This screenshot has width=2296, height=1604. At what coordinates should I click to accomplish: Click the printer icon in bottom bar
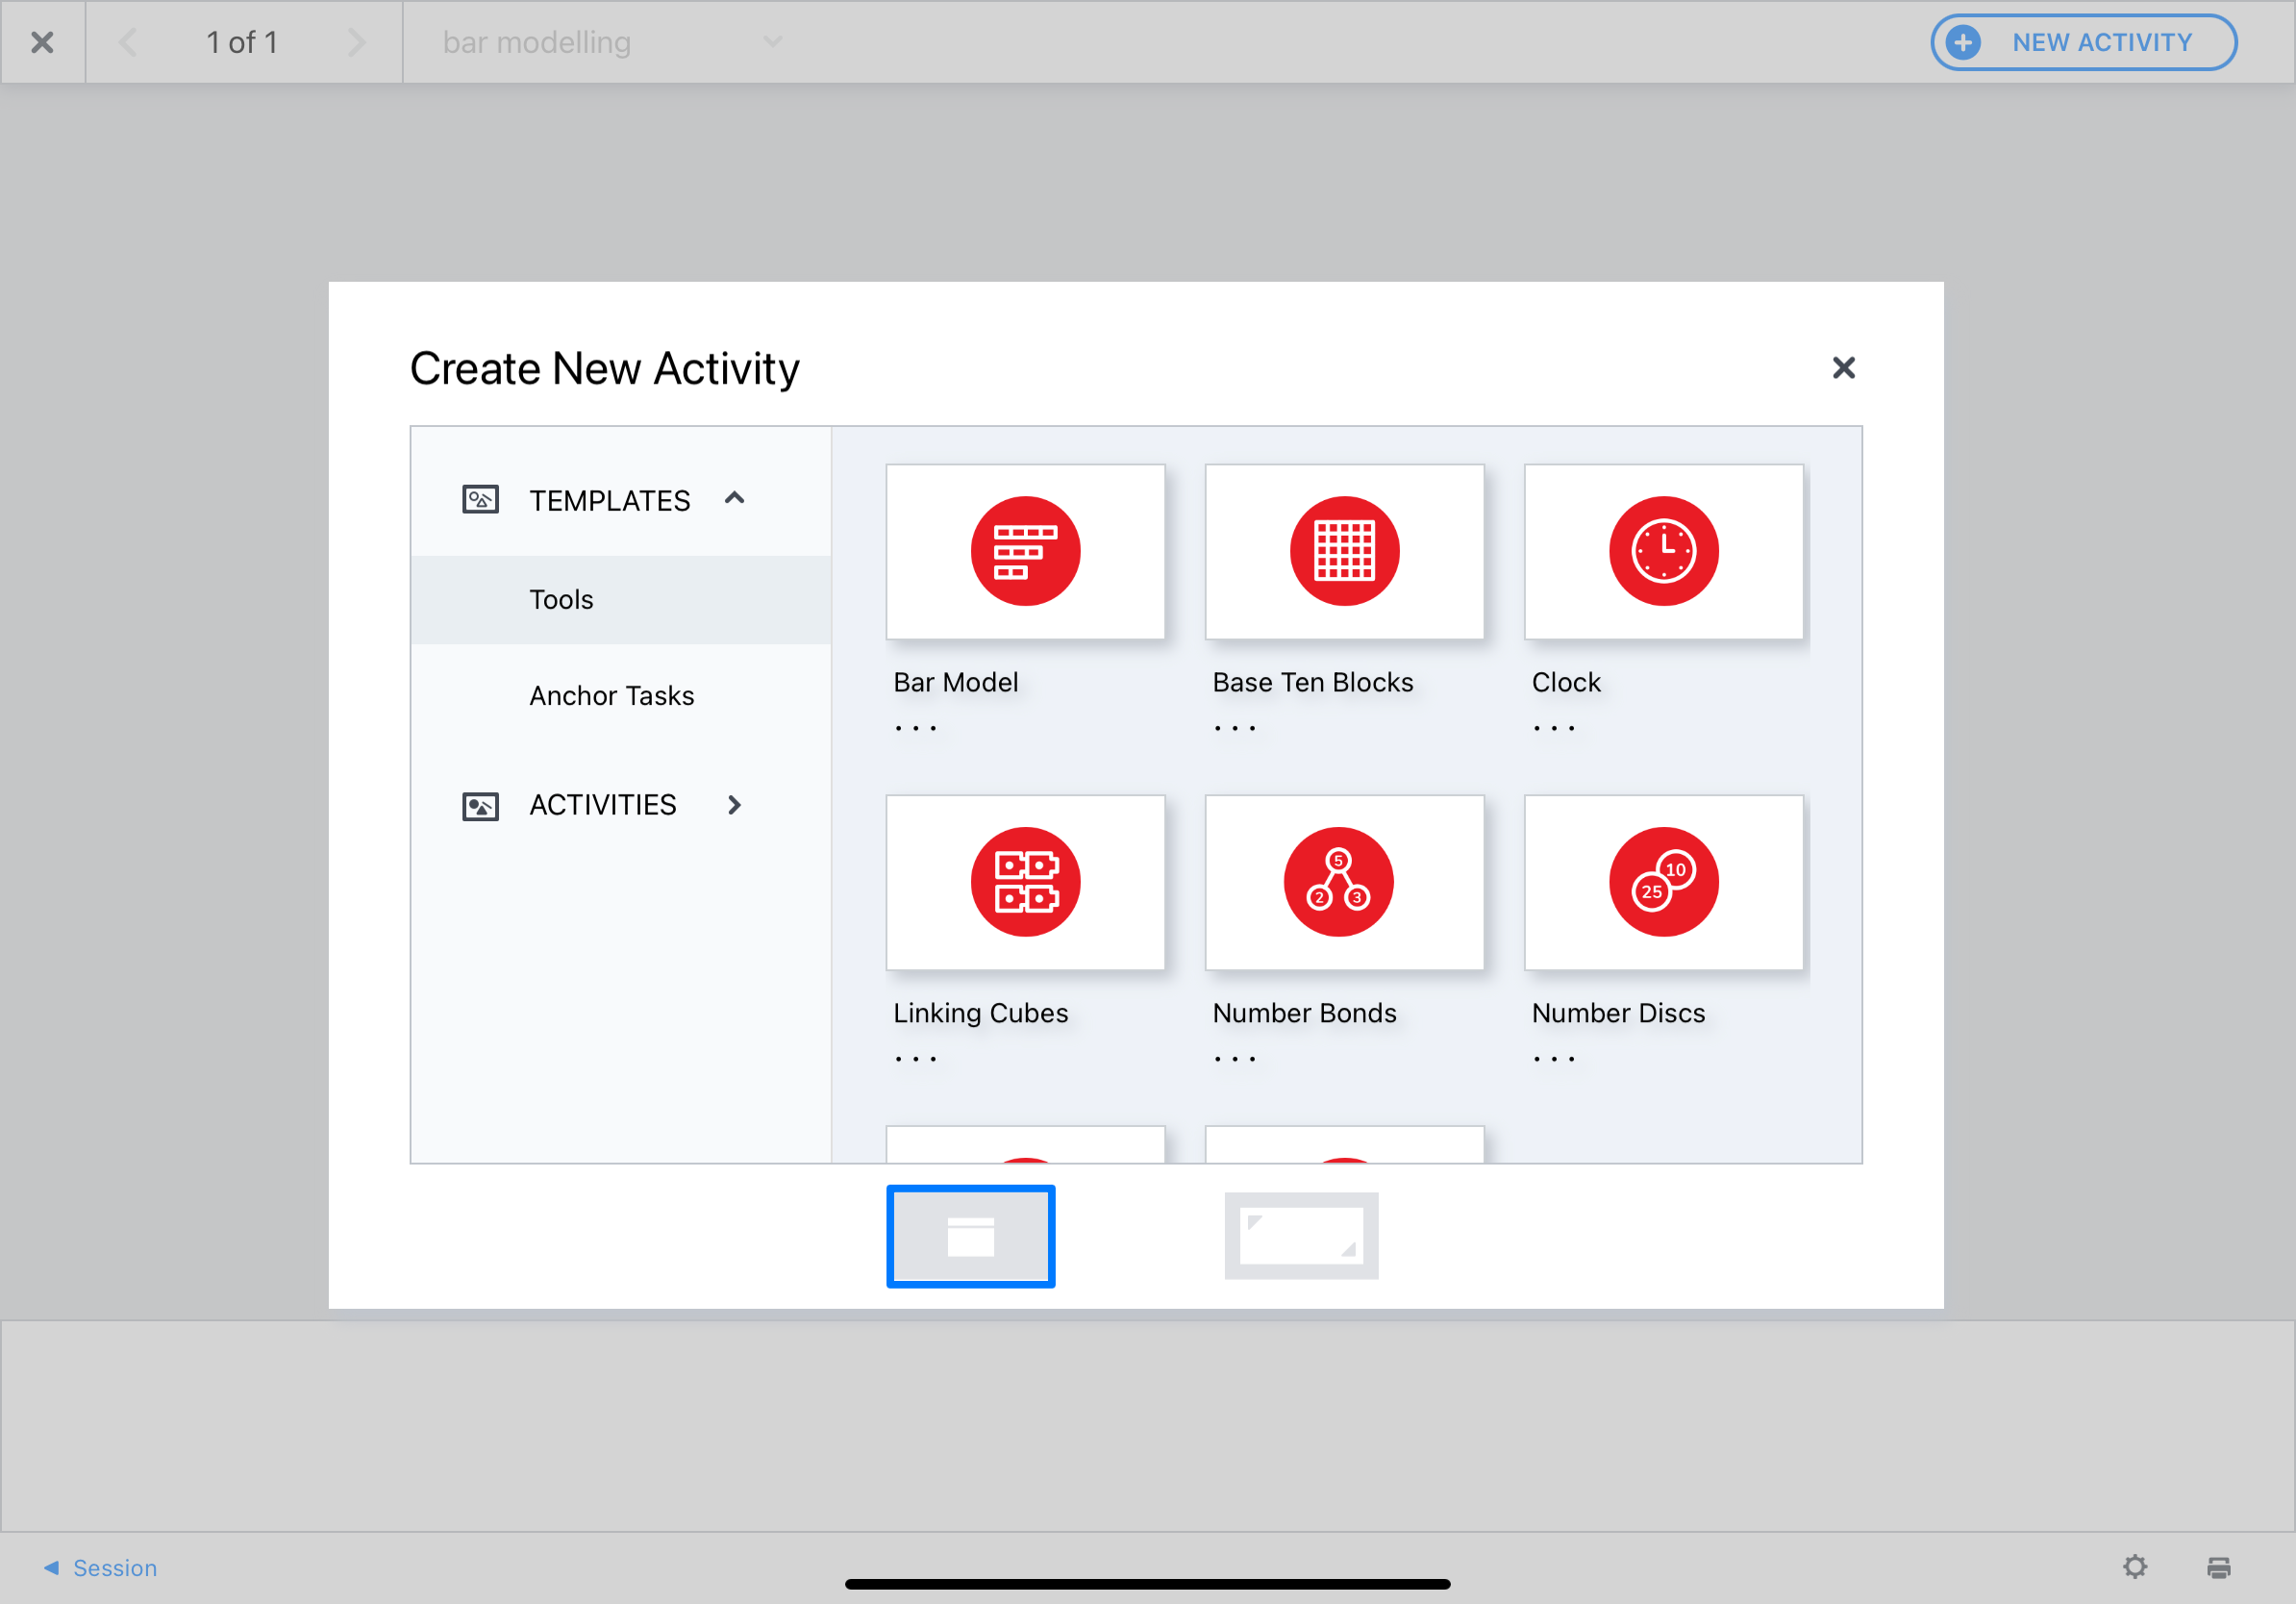[x=2218, y=1567]
